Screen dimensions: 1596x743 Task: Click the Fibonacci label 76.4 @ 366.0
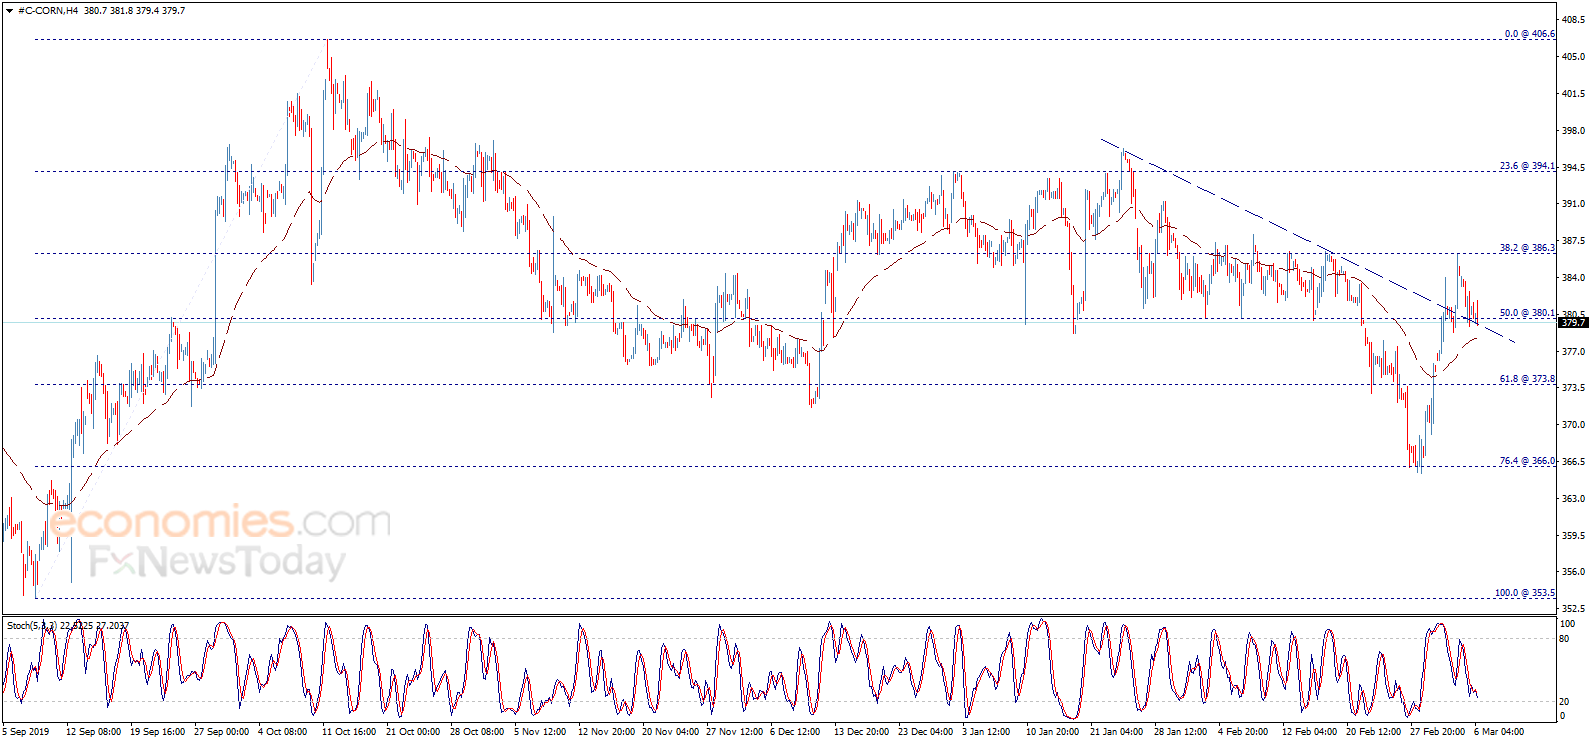1527,461
